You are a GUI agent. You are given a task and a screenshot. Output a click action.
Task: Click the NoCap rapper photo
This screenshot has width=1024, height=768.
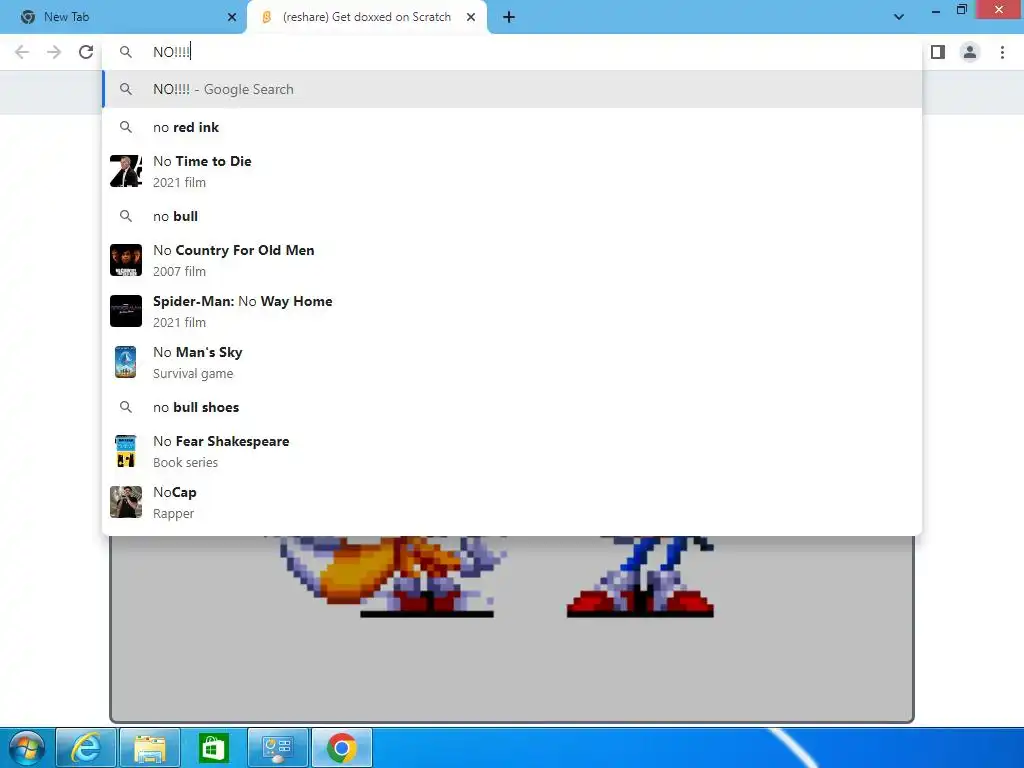click(x=126, y=502)
